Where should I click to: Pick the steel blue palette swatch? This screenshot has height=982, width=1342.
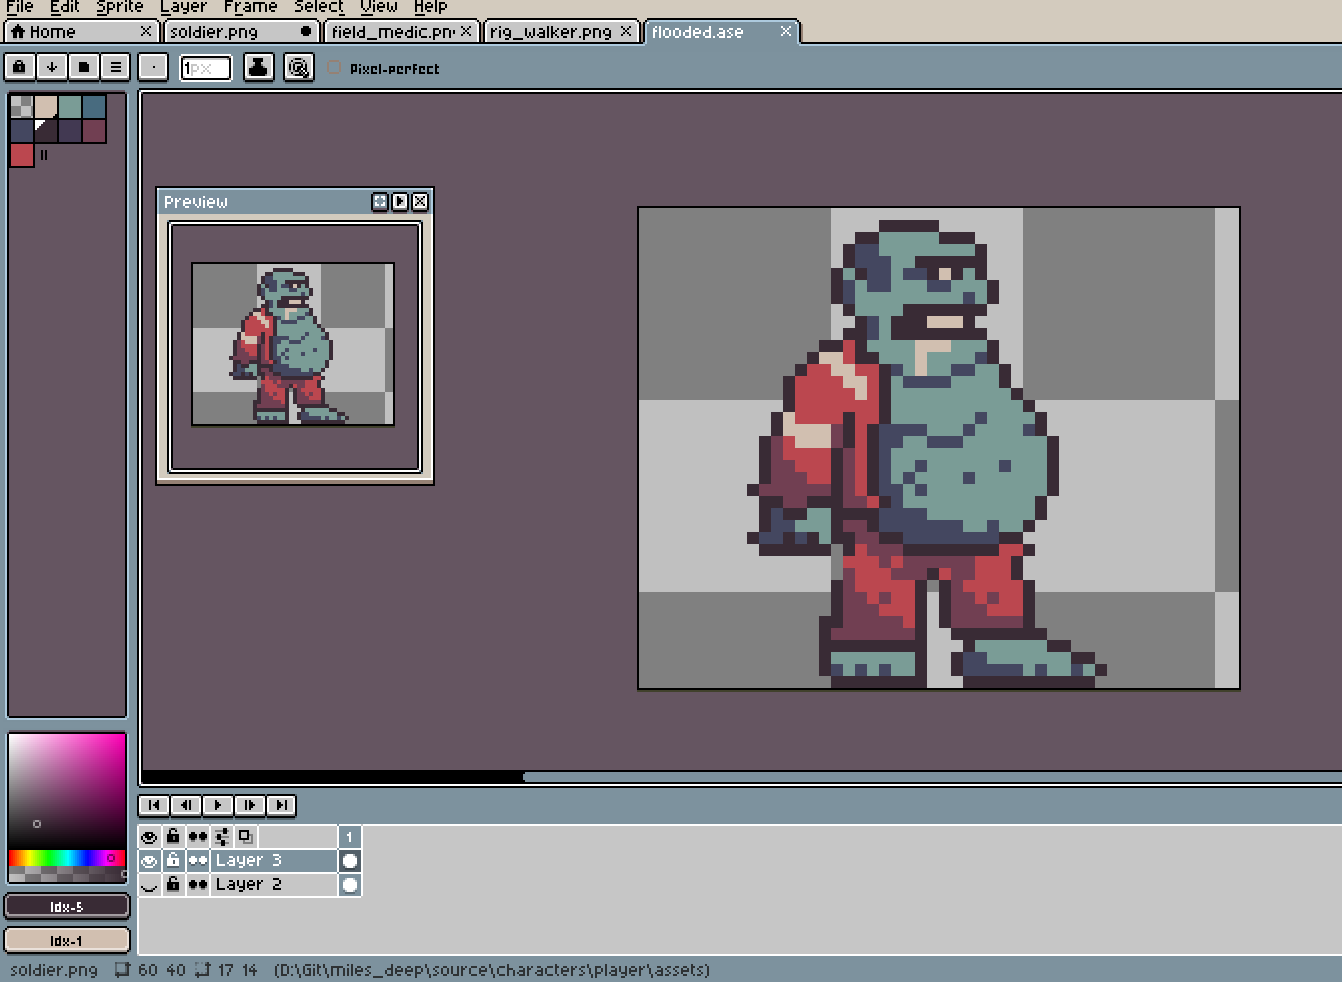point(94,106)
